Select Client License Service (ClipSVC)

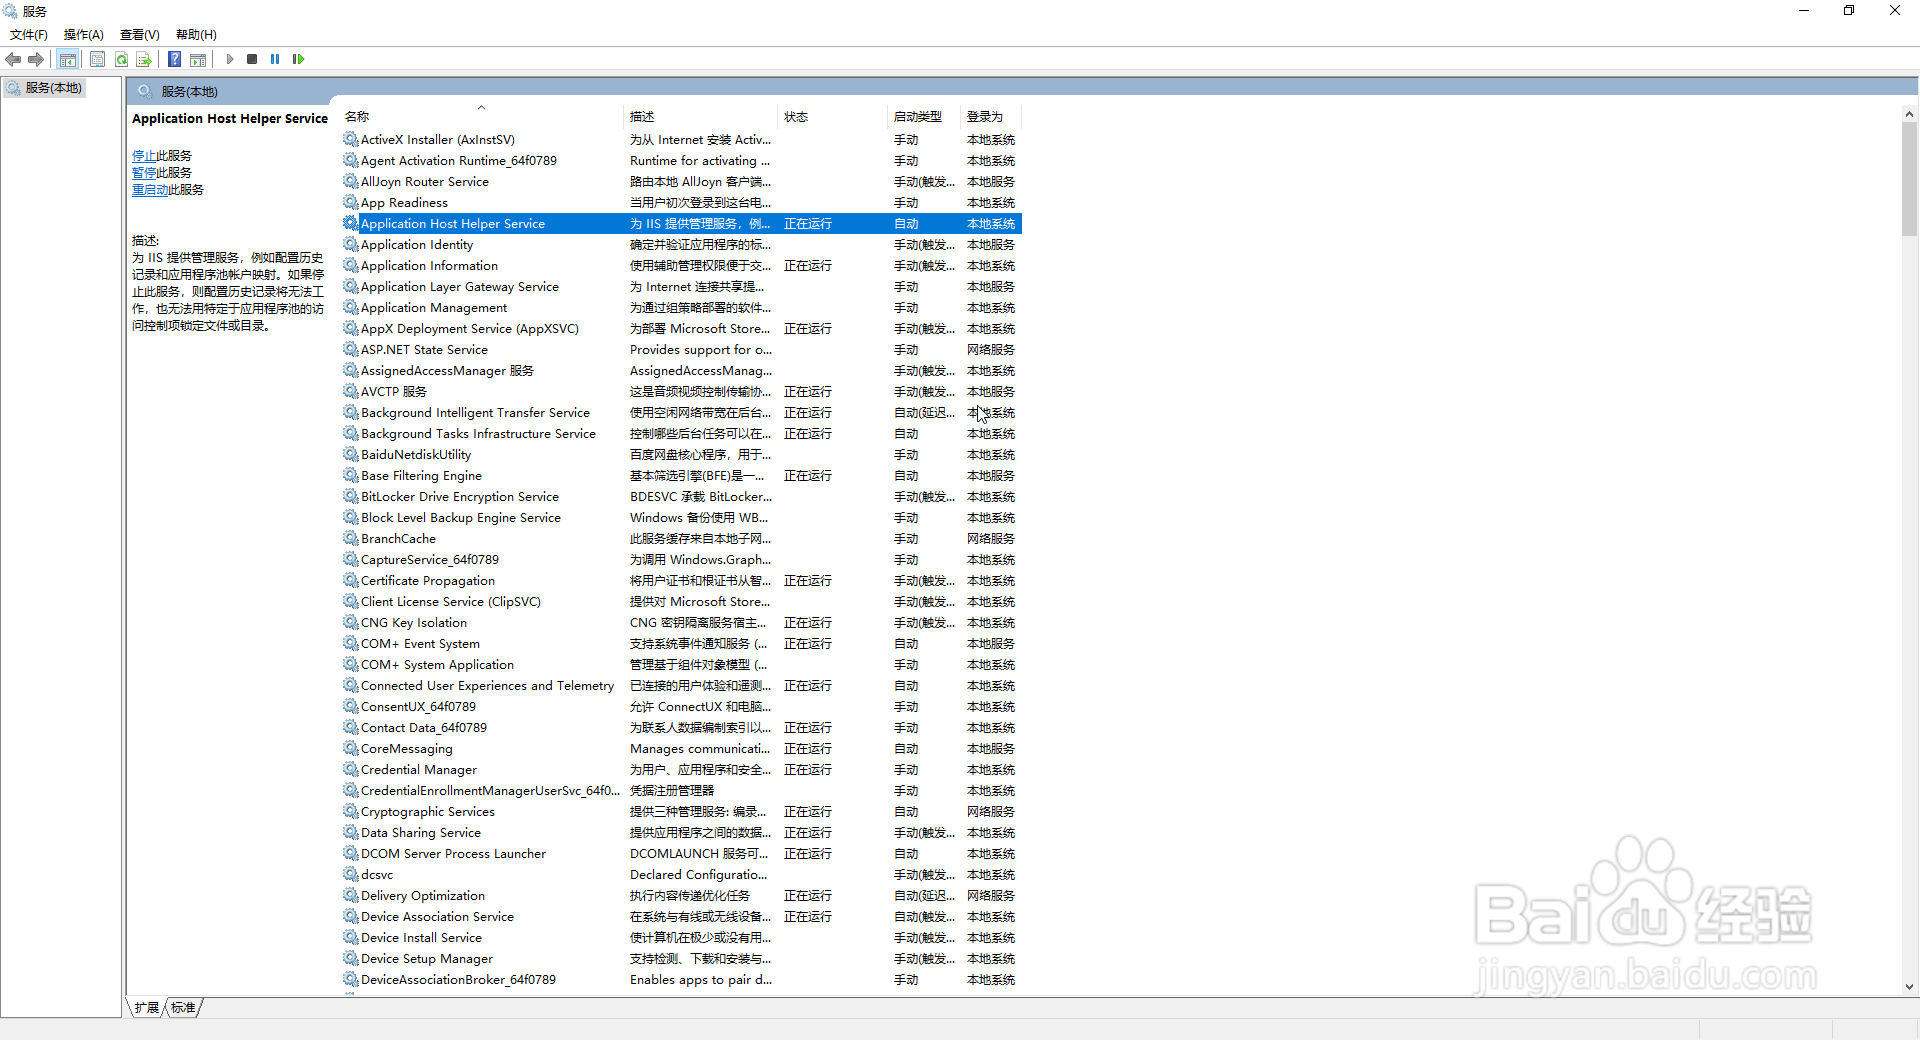[681, 602]
